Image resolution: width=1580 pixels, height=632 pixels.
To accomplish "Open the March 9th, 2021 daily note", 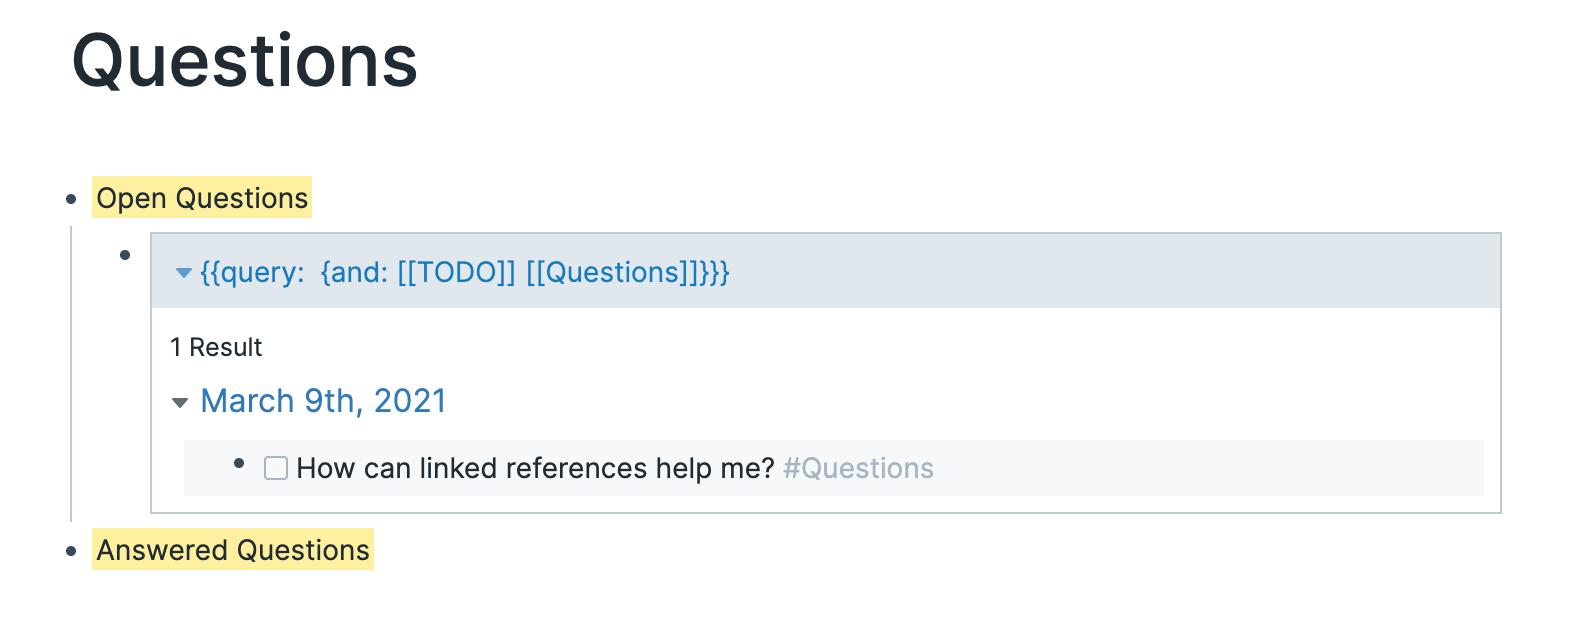I will click(x=324, y=401).
